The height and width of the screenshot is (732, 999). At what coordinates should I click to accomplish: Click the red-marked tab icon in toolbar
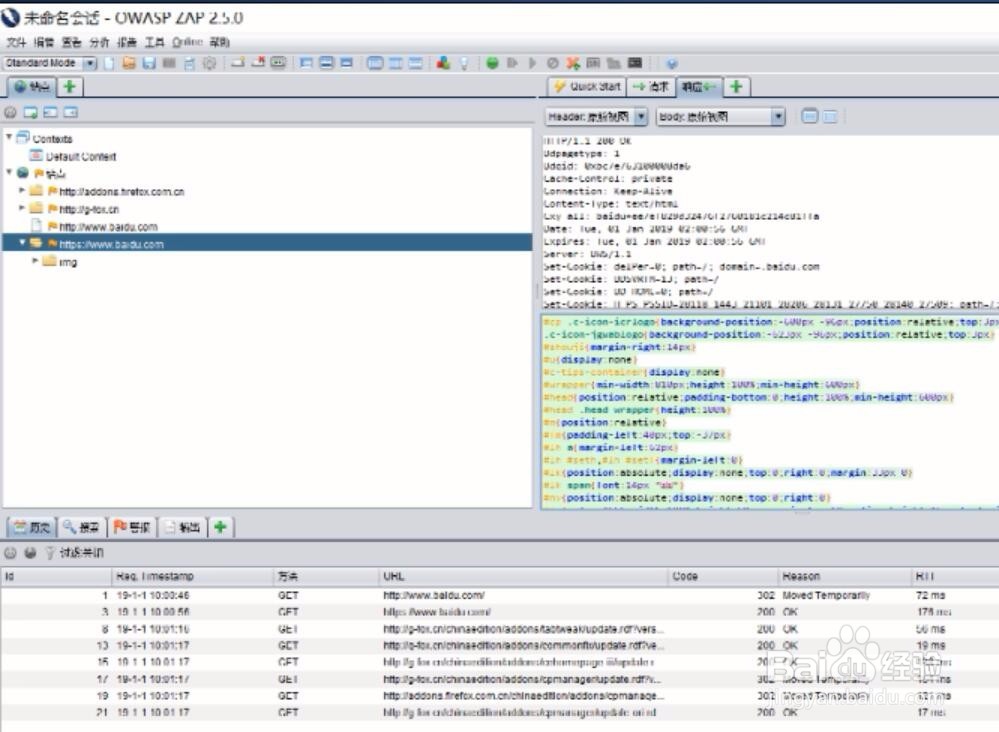(x=258, y=62)
